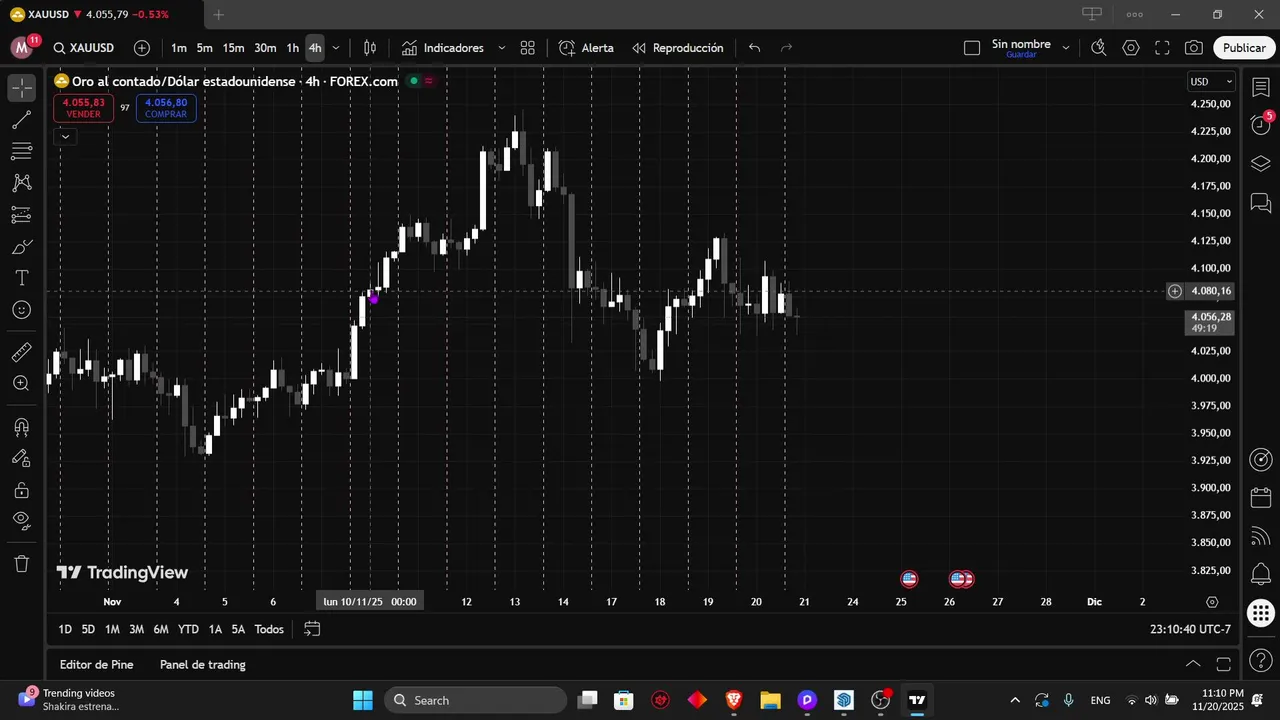This screenshot has width=1280, height=720.
Task: Select the trend line drawing tool
Action: pos(21,120)
